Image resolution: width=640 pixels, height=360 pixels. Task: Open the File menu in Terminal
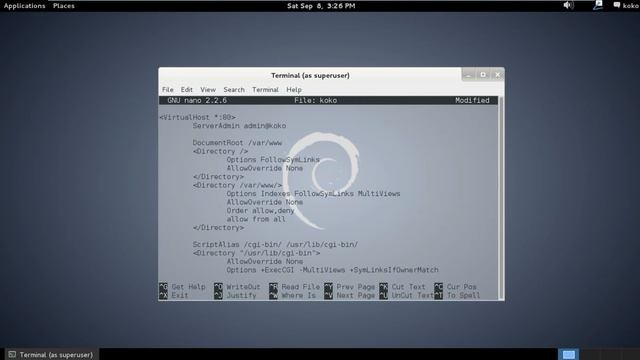(x=167, y=90)
